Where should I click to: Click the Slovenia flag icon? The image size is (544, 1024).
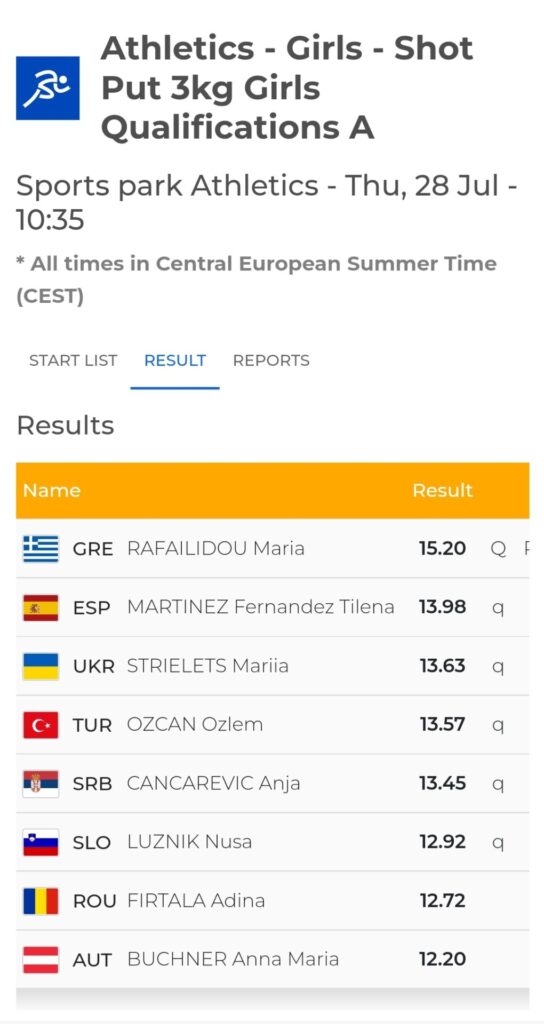[x=41, y=842]
